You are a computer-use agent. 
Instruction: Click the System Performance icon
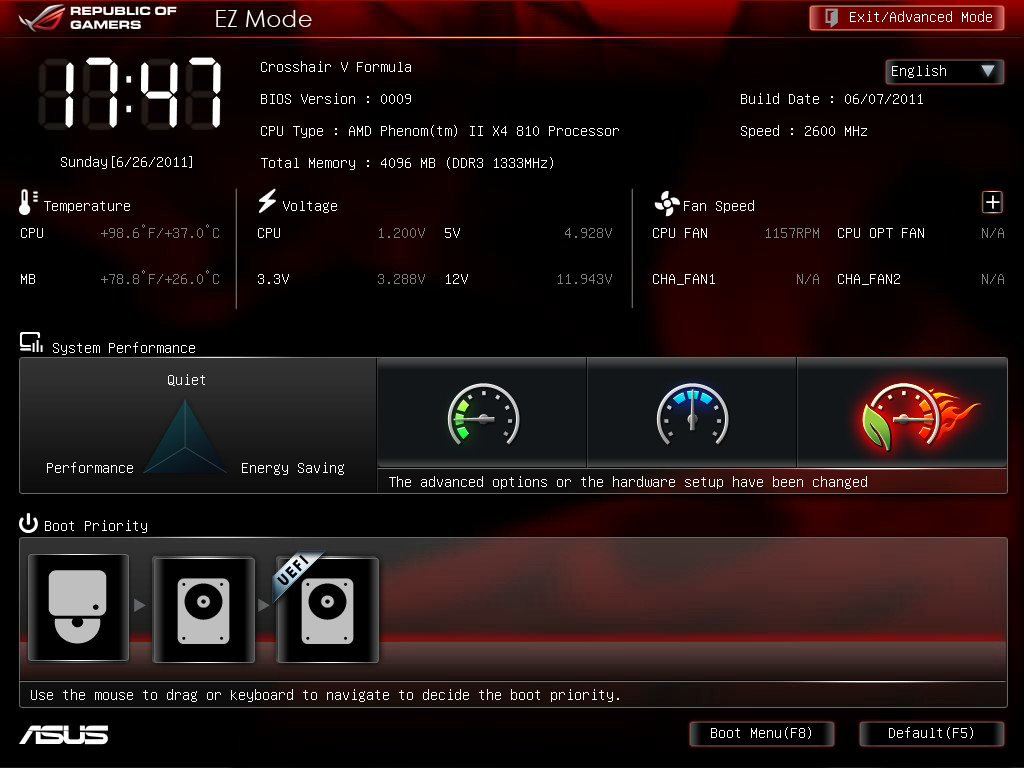[x=31, y=343]
